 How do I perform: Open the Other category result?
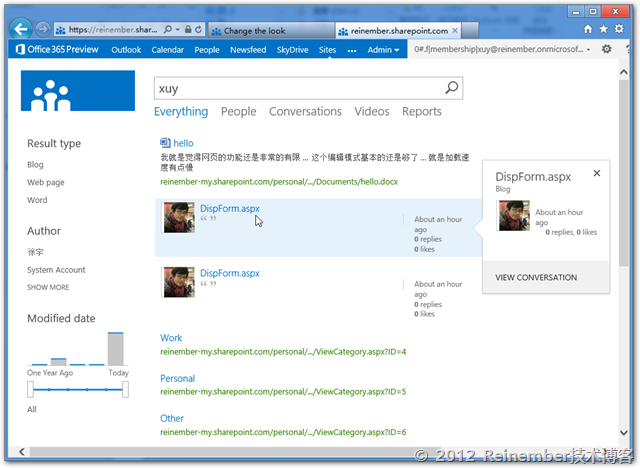(x=172, y=418)
